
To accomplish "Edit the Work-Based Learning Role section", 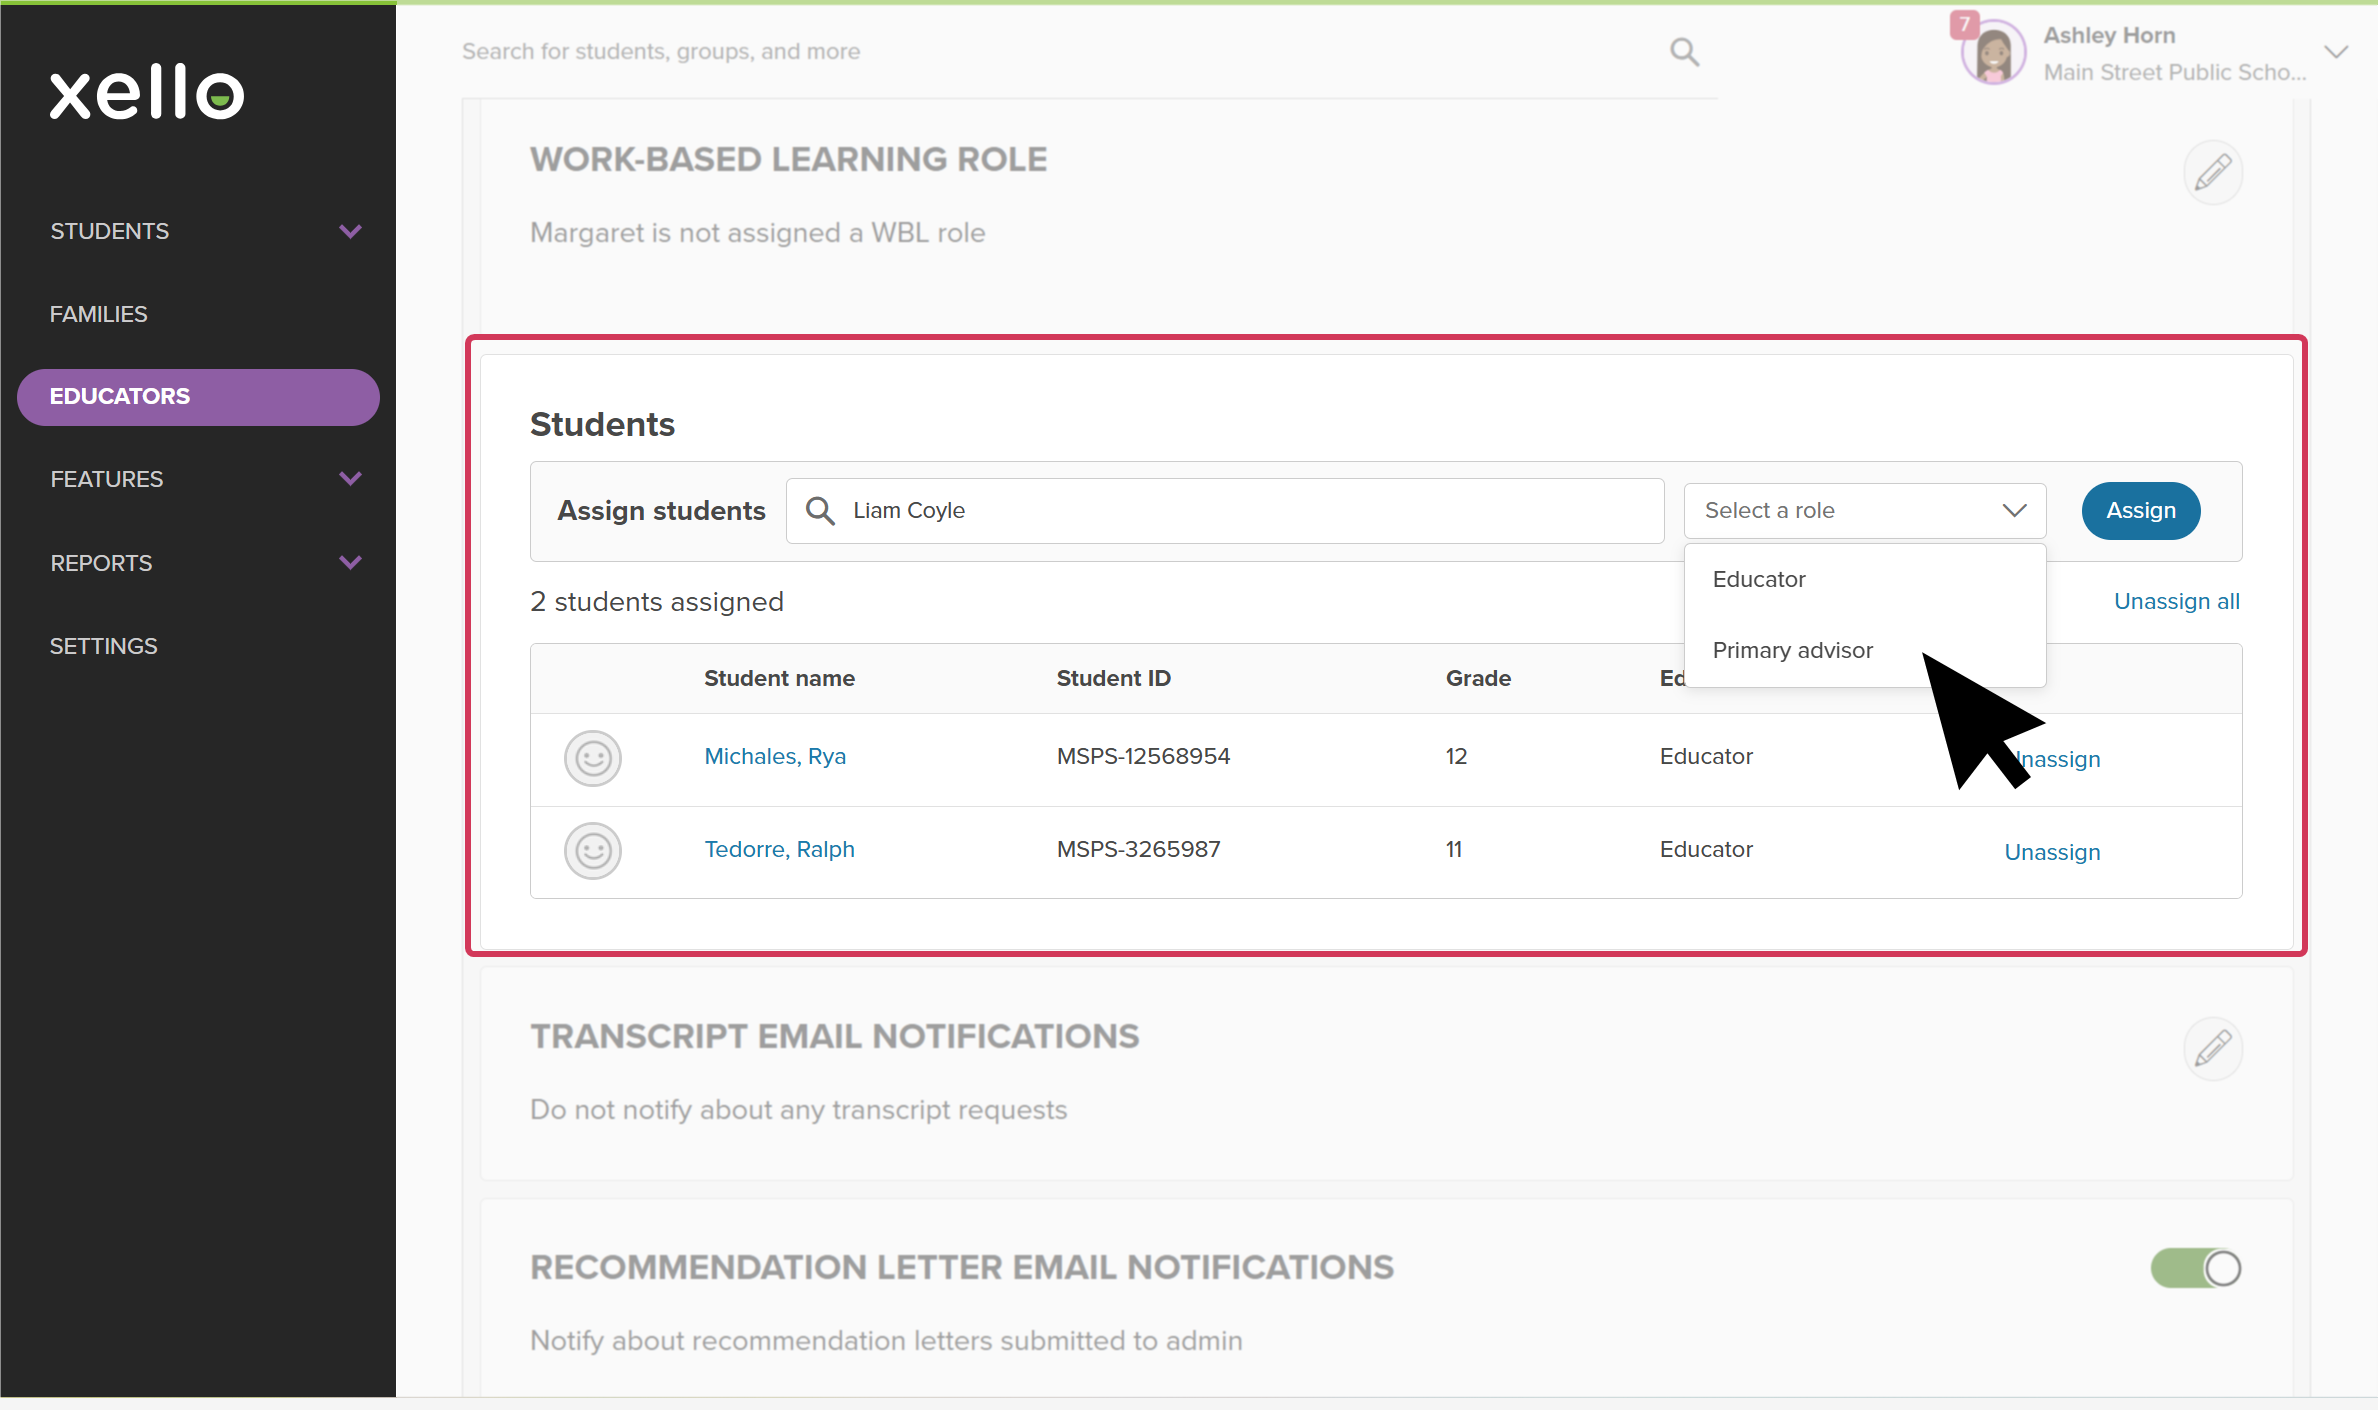I will click(2212, 172).
